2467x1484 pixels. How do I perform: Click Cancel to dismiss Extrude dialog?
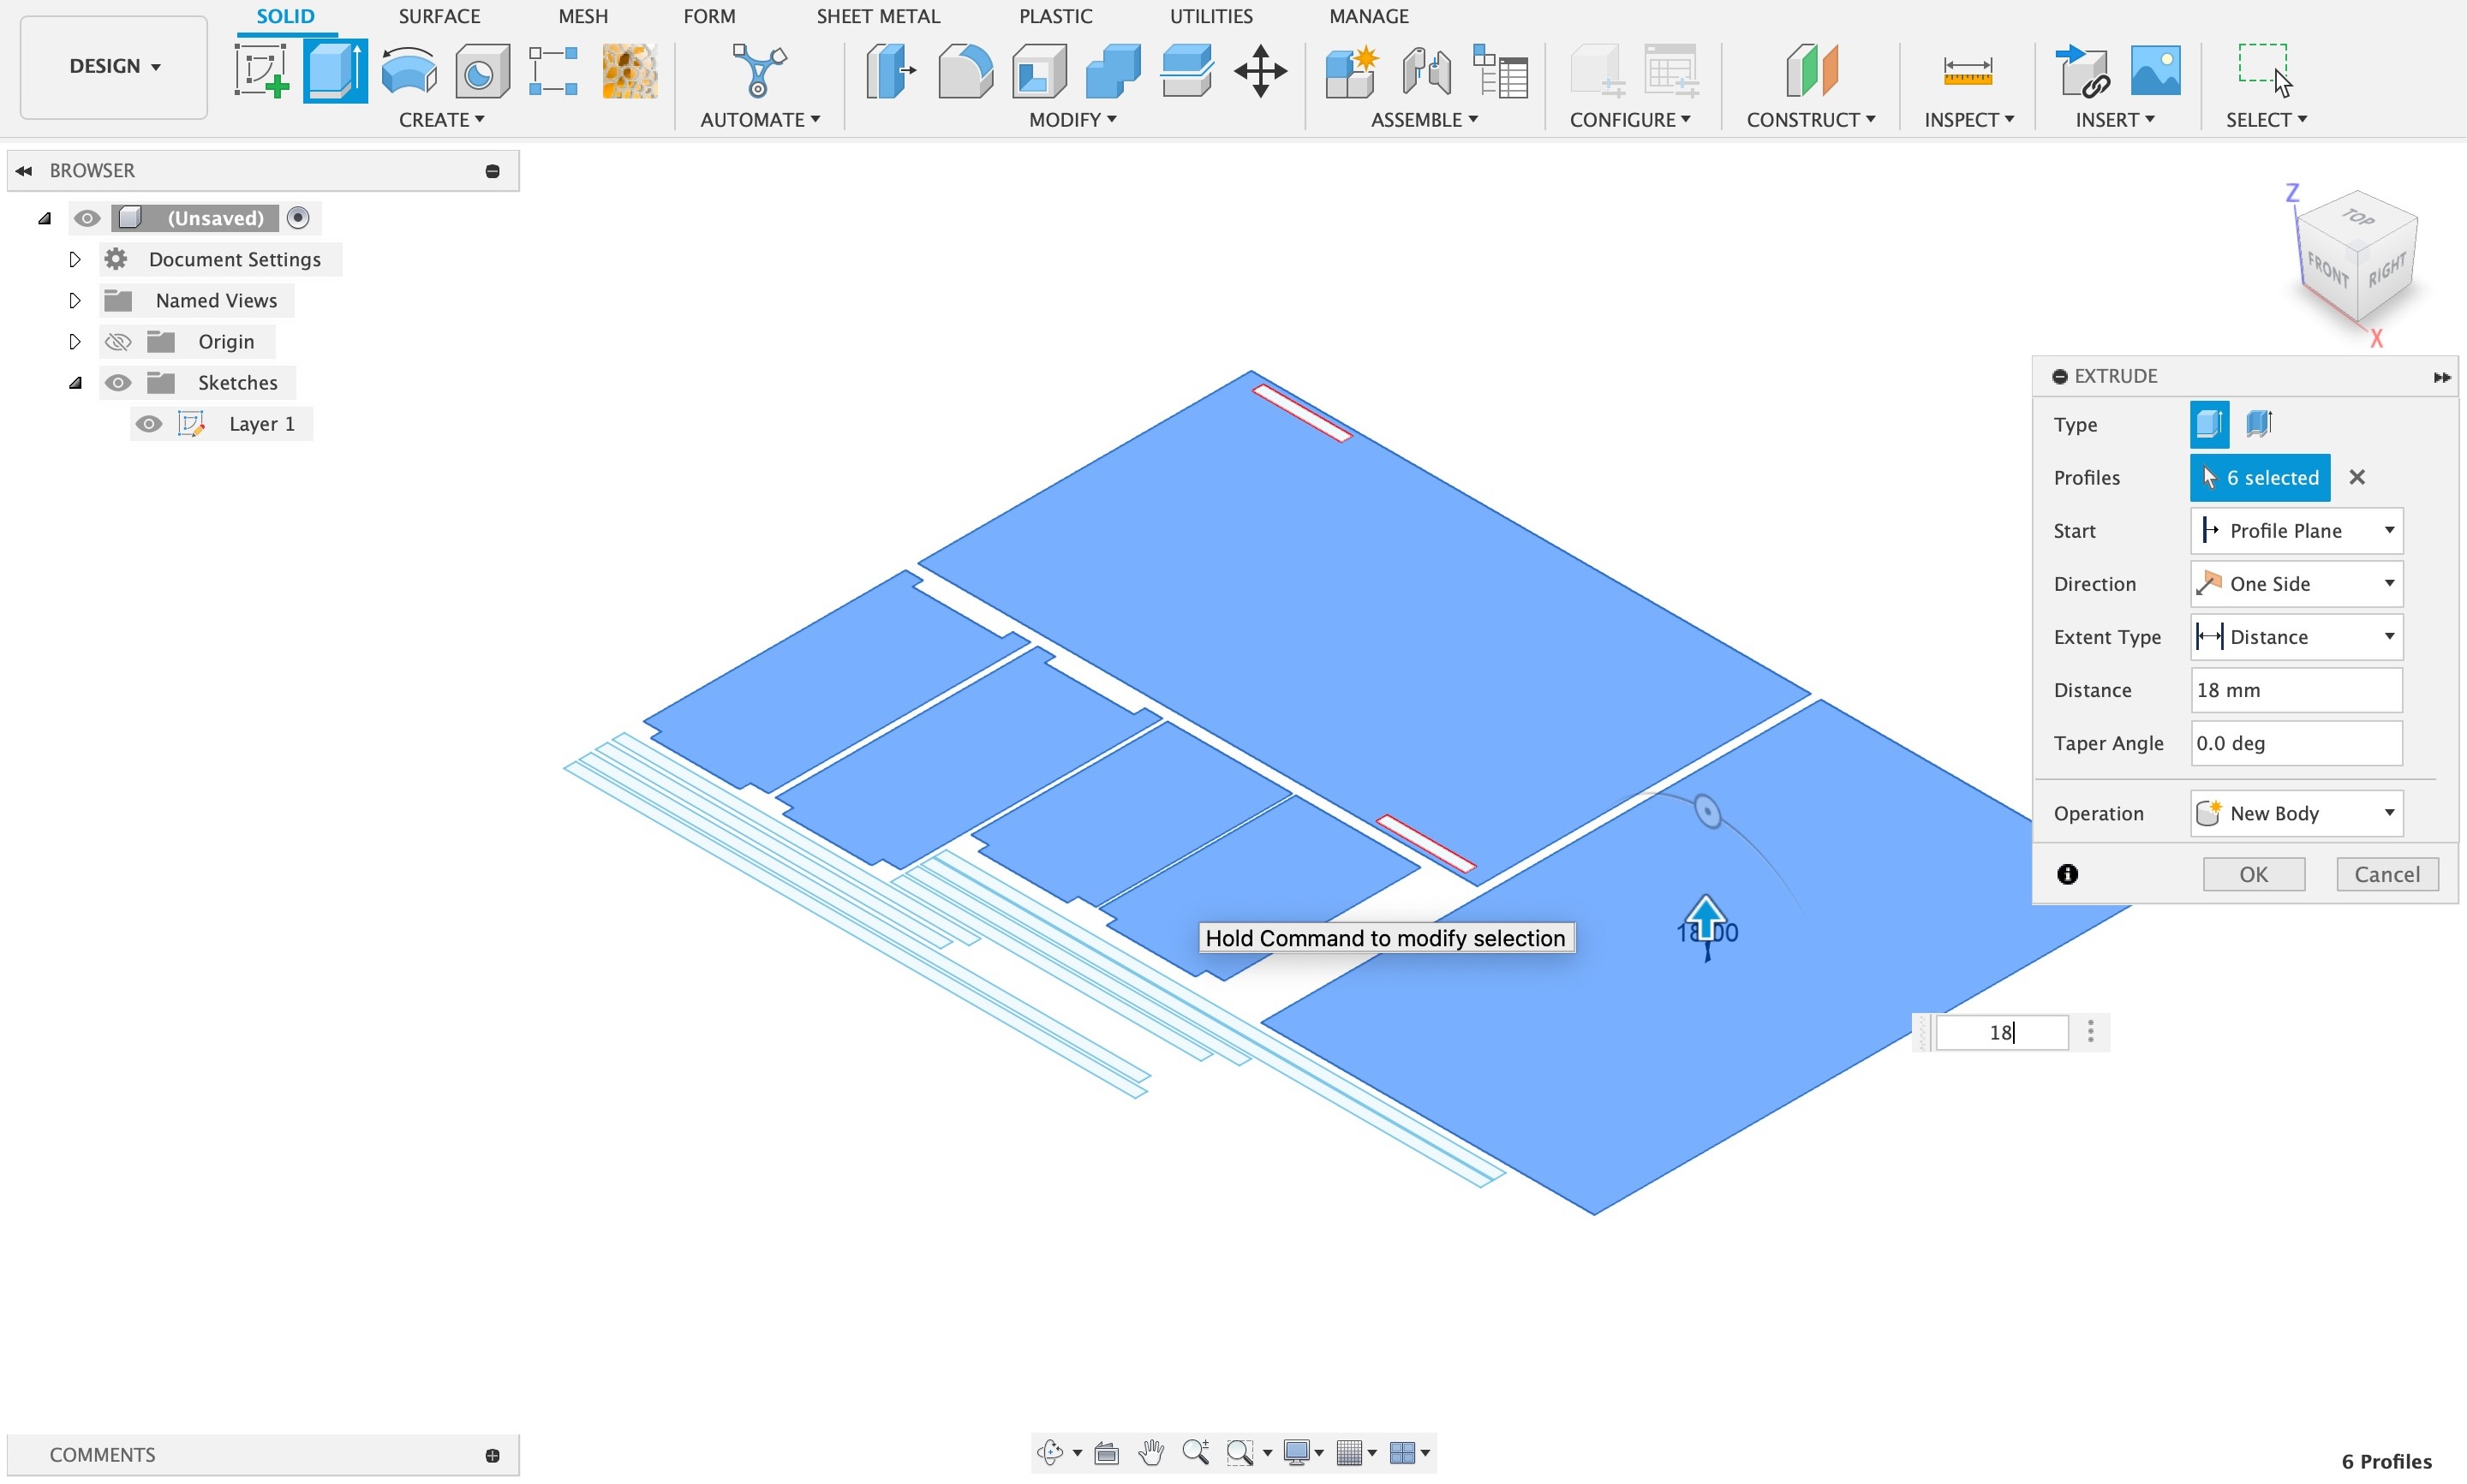click(2384, 874)
